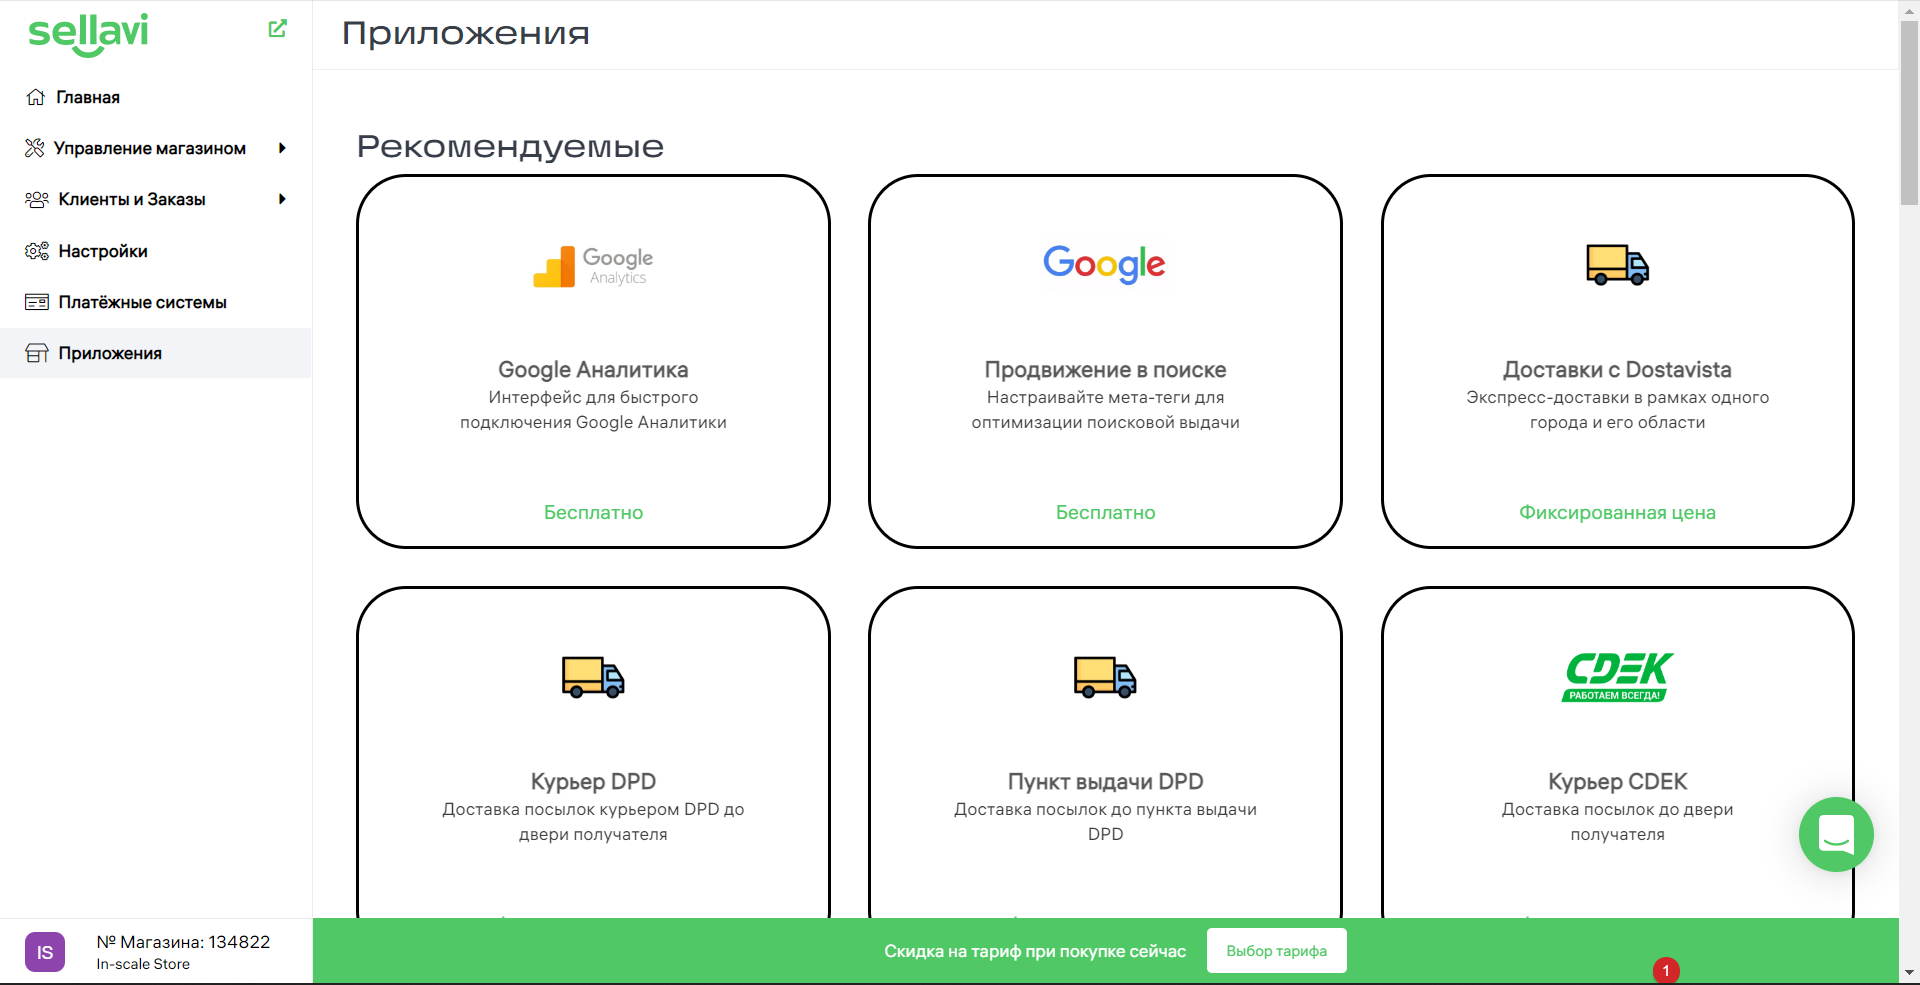The height and width of the screenshot is (985, 1920).
Task: Click Бесплатно under Продвижение в поиске
Action: pyautogui.click(x=1105, y=512)
